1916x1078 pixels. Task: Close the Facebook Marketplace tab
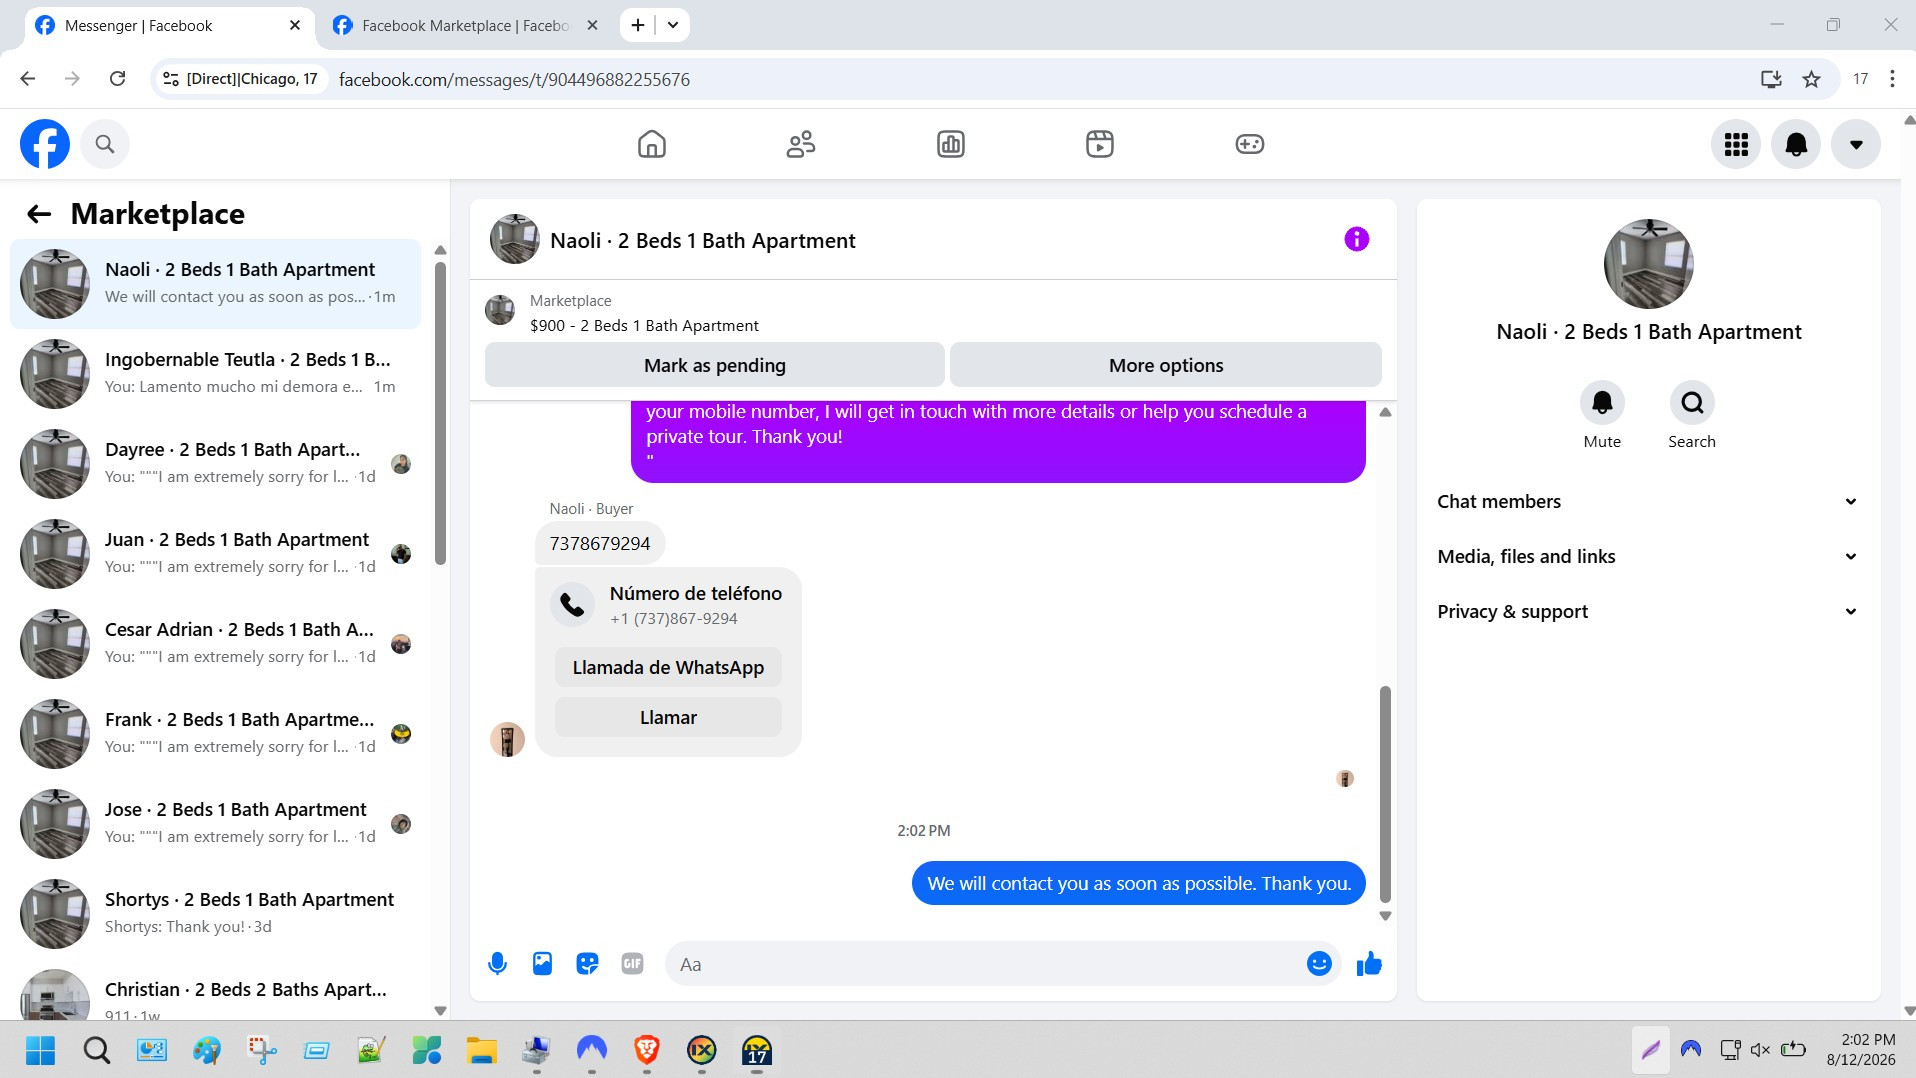click(592, 25)
